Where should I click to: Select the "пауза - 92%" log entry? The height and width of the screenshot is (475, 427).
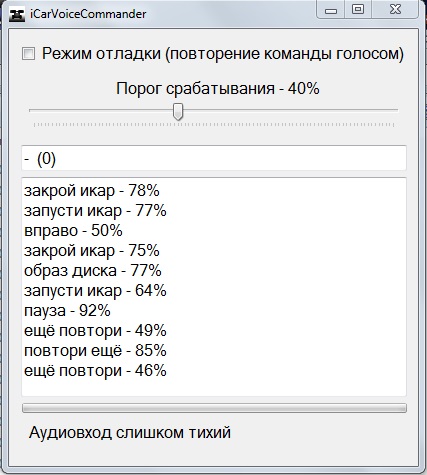coord(67,311)
